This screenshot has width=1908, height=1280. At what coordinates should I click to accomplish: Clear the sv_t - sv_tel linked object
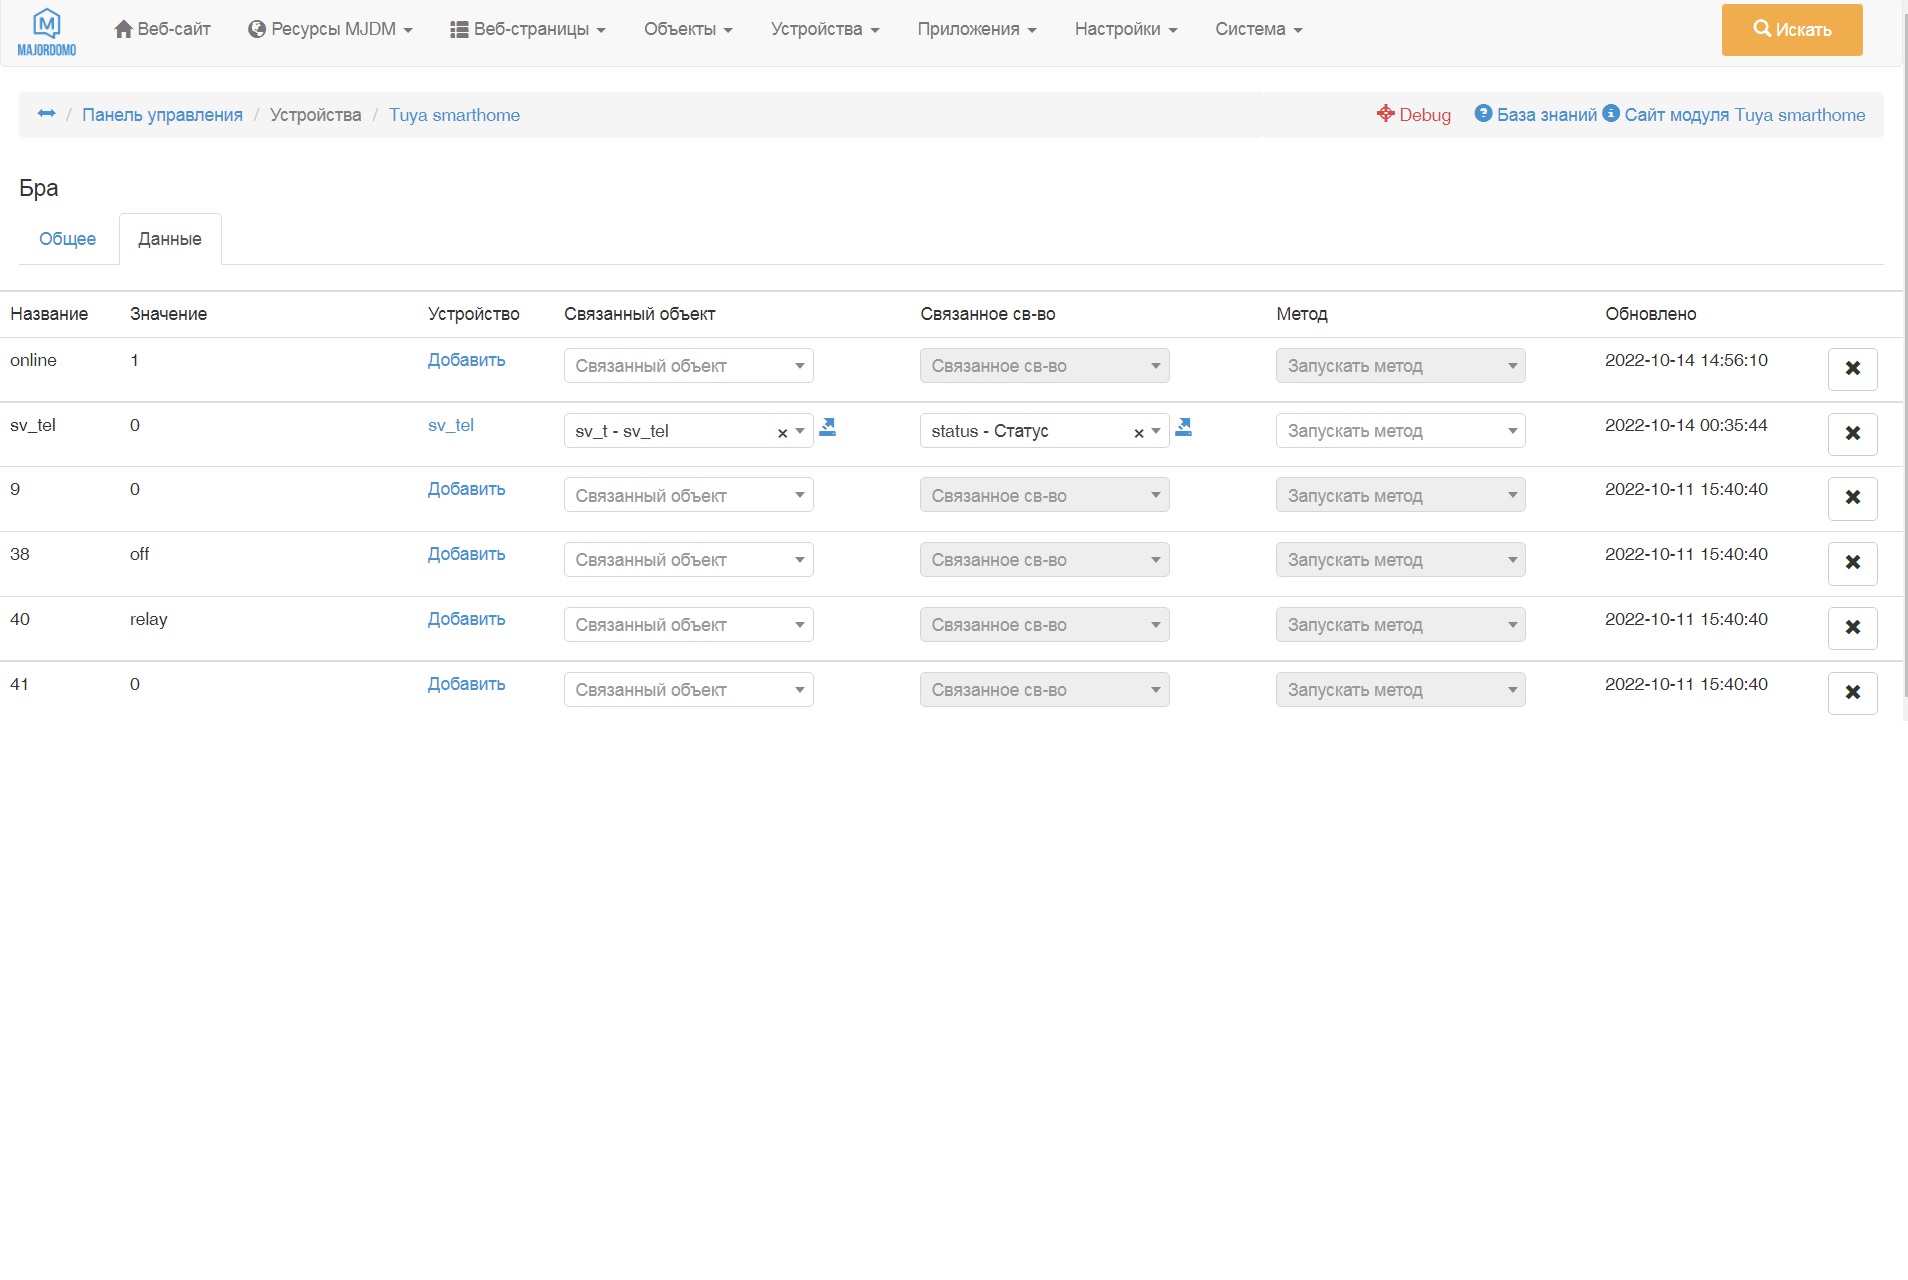(x=782, y=433)
